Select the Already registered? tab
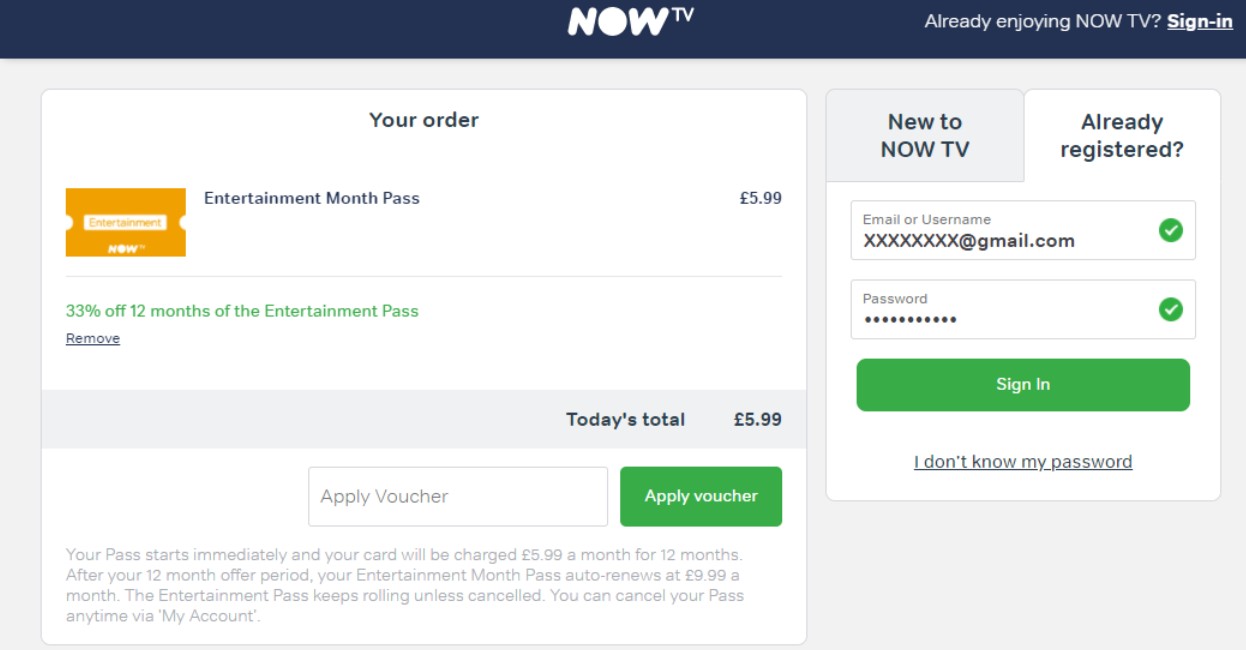The width and height of the screenshot is (1246, 650). click(1121, 136)
